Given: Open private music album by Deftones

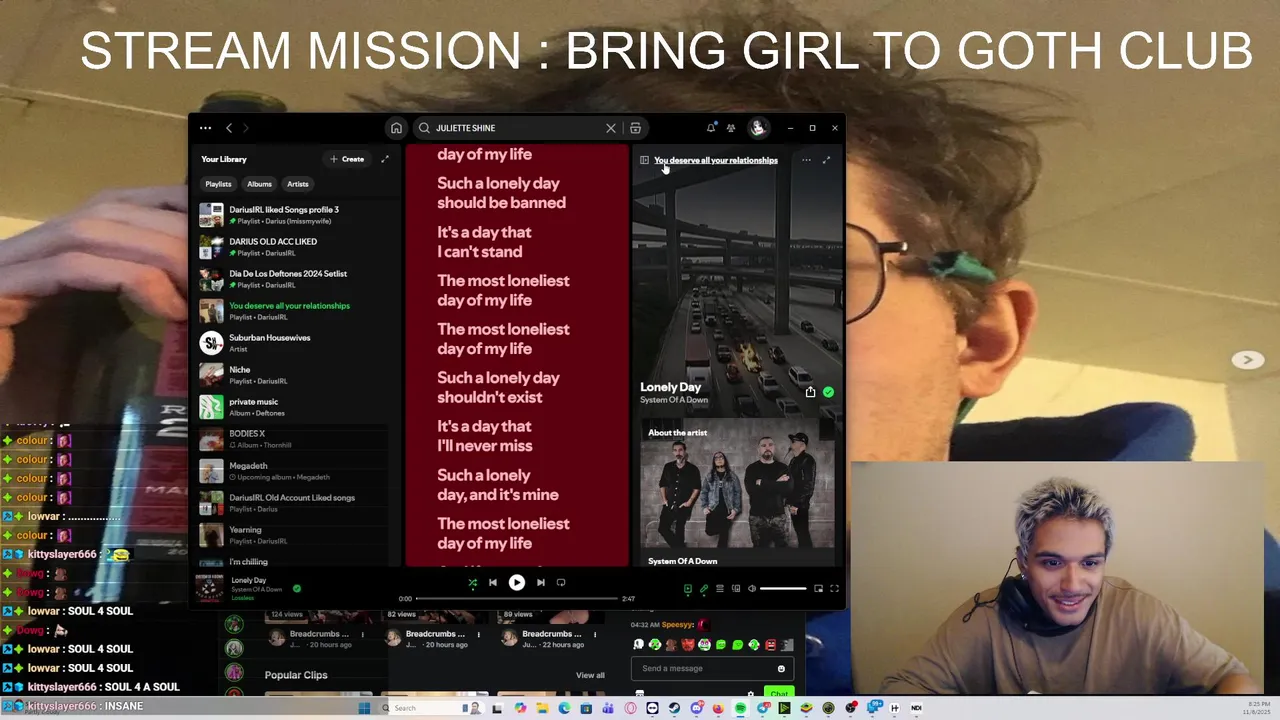Looking at the screenshot, I should (295, 407).
